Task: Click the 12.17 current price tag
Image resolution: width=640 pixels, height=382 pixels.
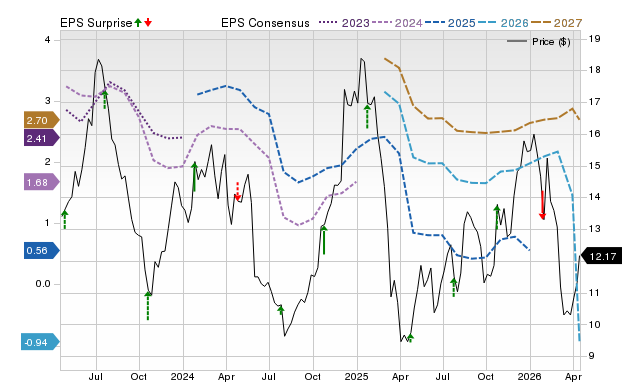Action: (x=601, y=256)
